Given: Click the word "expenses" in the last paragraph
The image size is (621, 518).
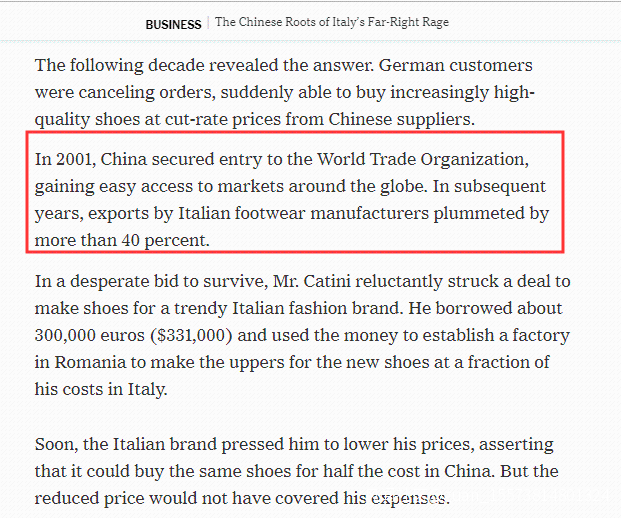Looking at the screenshot, I should (409, 498).
